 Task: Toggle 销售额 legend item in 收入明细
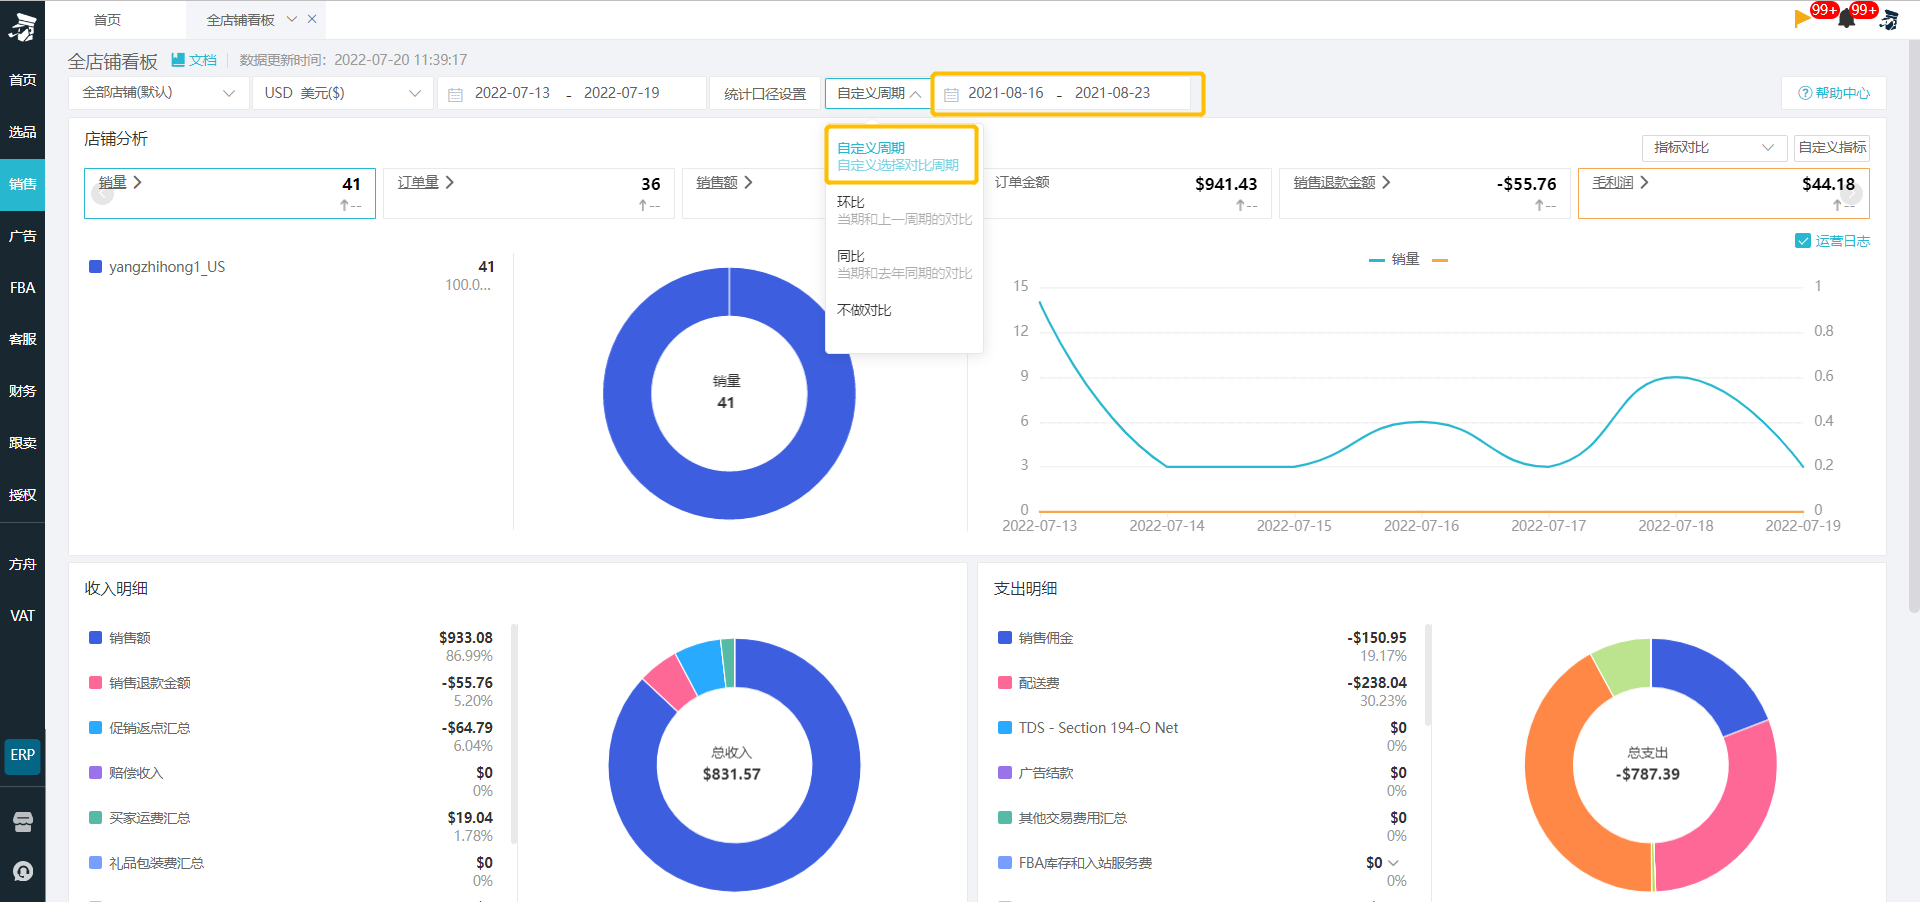[120, 638]
